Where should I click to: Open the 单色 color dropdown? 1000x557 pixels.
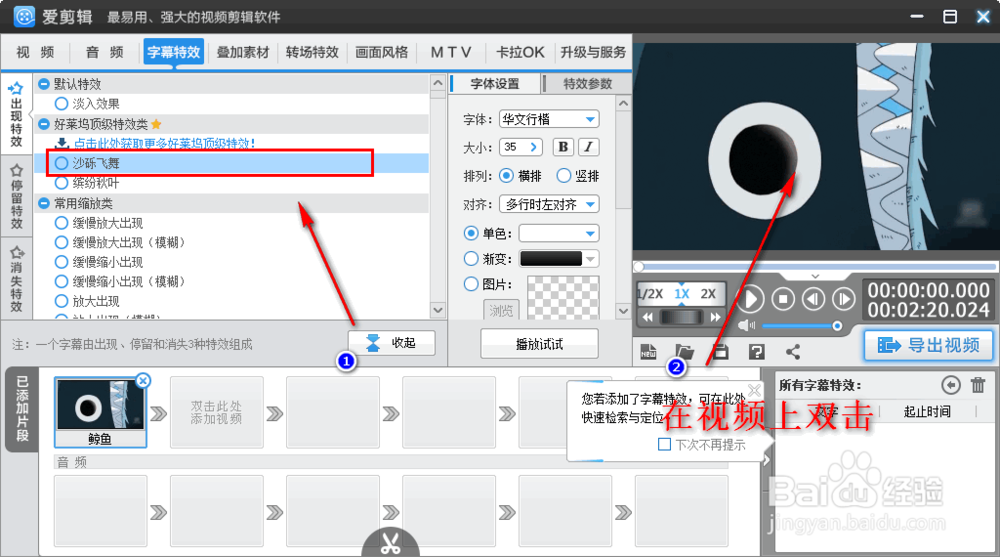click(x=559, y=234)
